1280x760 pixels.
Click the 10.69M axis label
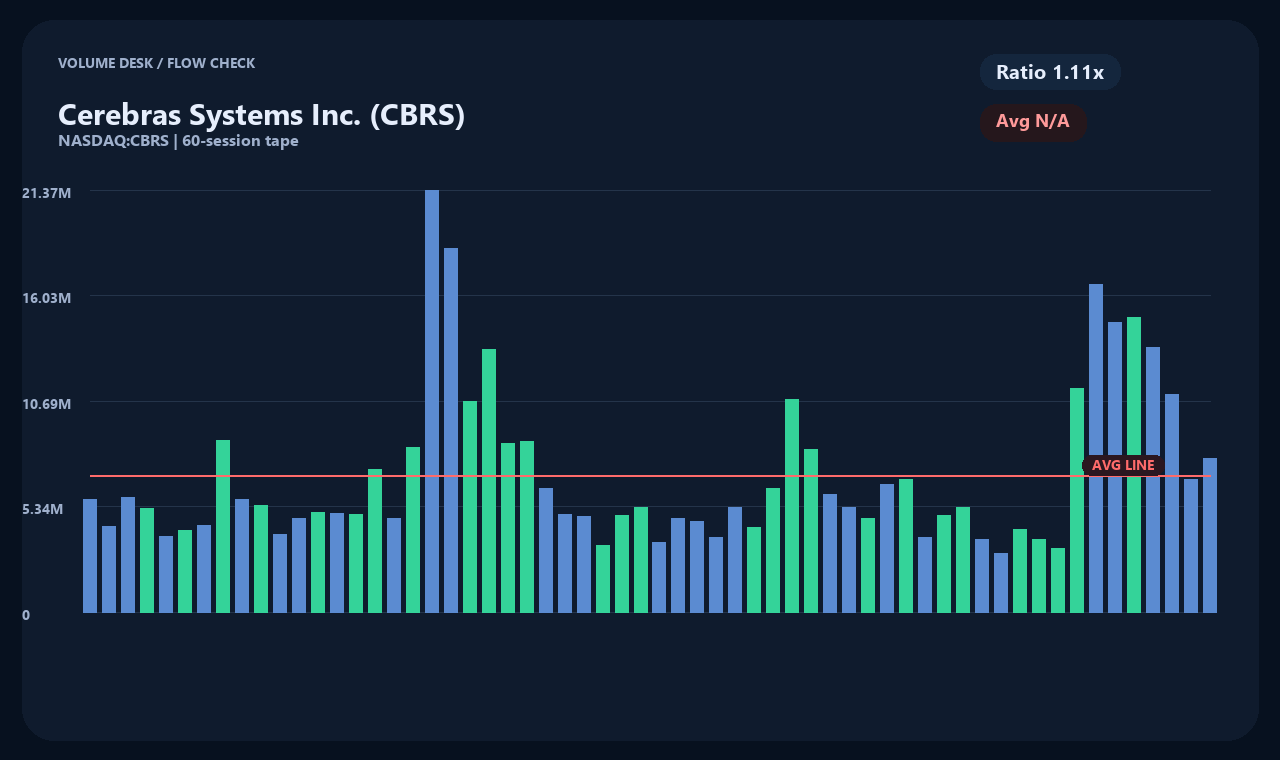(46, 404)
